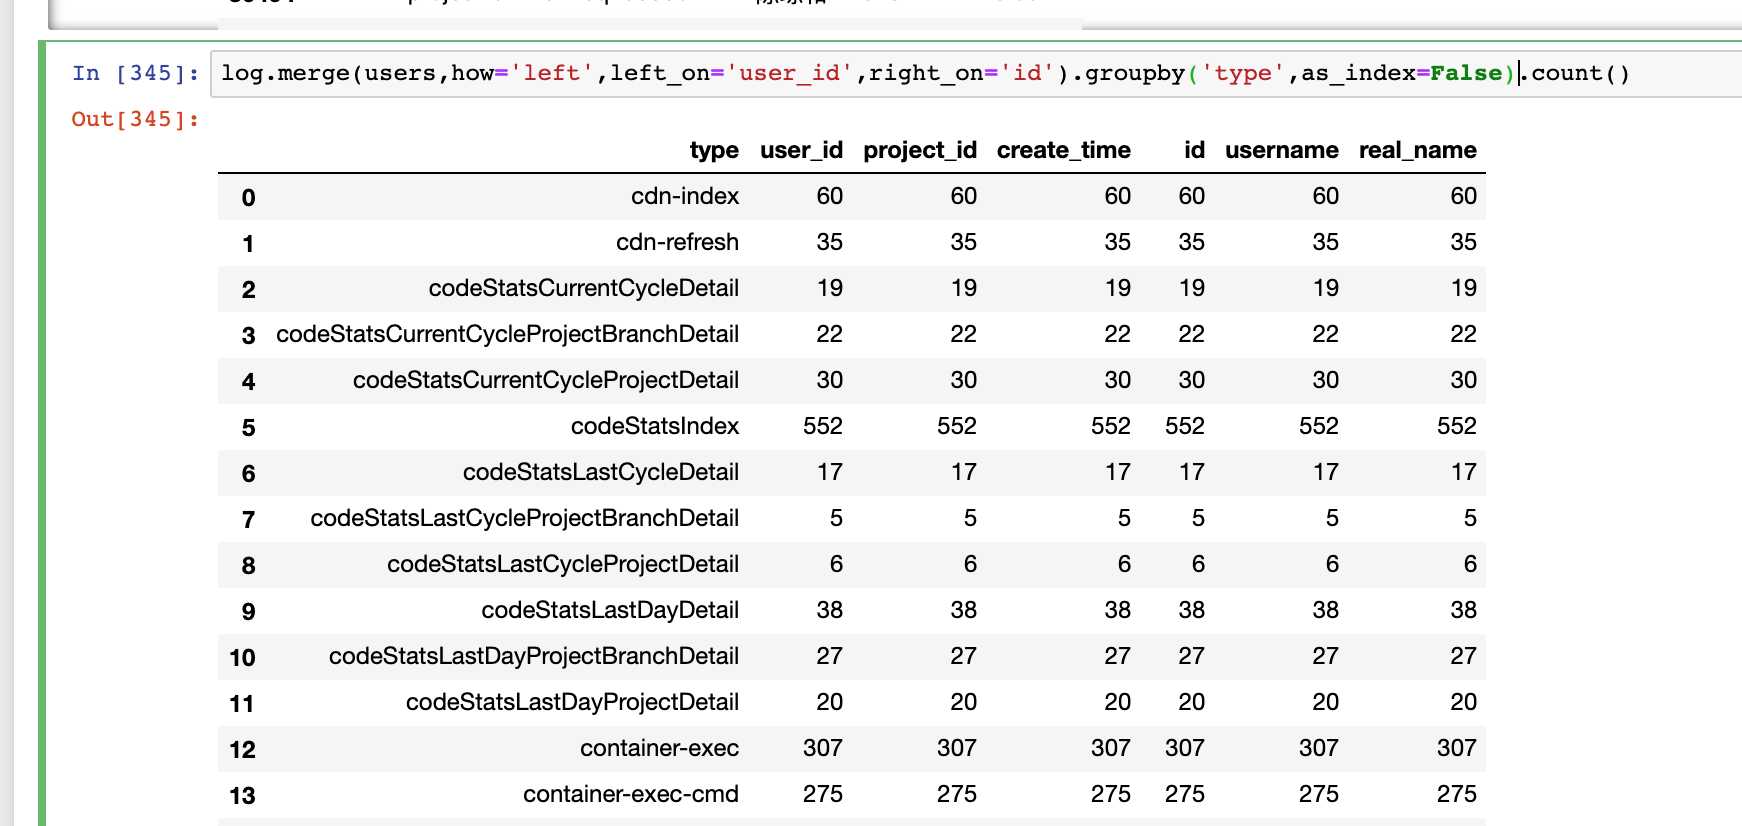Click the real_name column header
Screen dimensions: 1742x826
(1417, 151)
